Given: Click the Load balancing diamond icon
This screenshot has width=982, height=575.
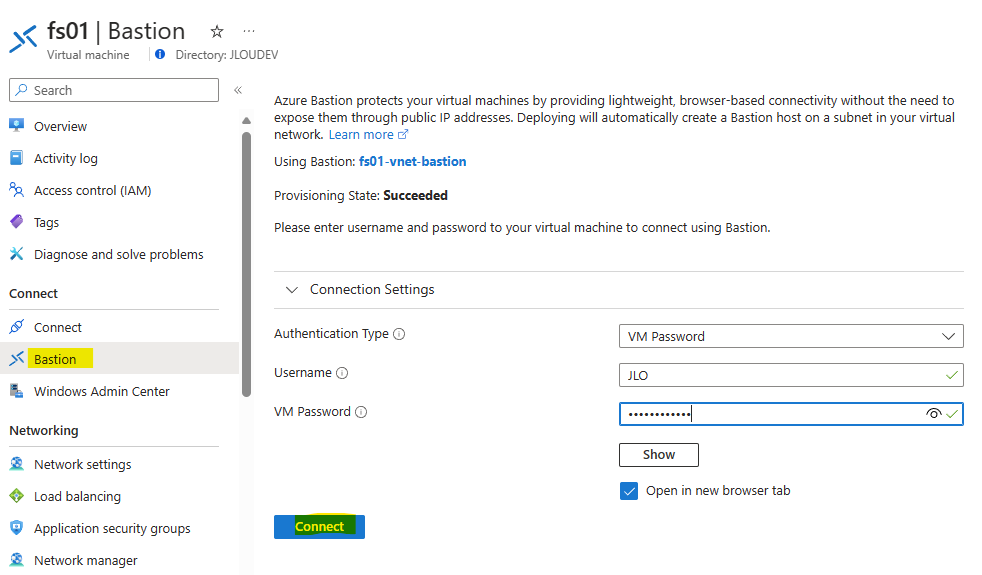Looking at the screenshot, I should point(17,495).
